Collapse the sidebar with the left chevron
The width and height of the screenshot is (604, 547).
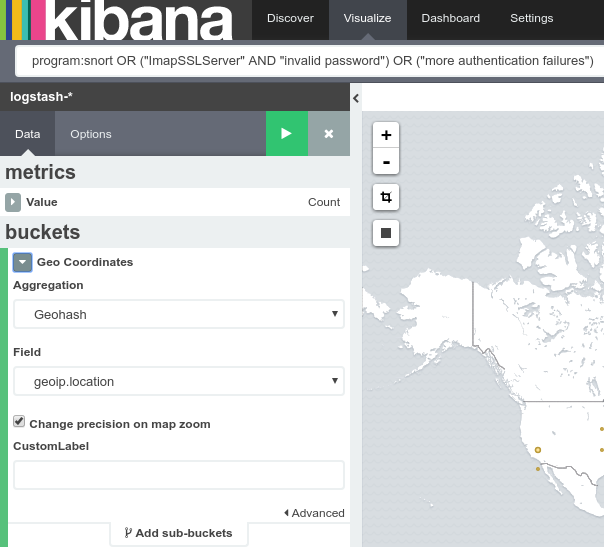[x=356, y=99]
